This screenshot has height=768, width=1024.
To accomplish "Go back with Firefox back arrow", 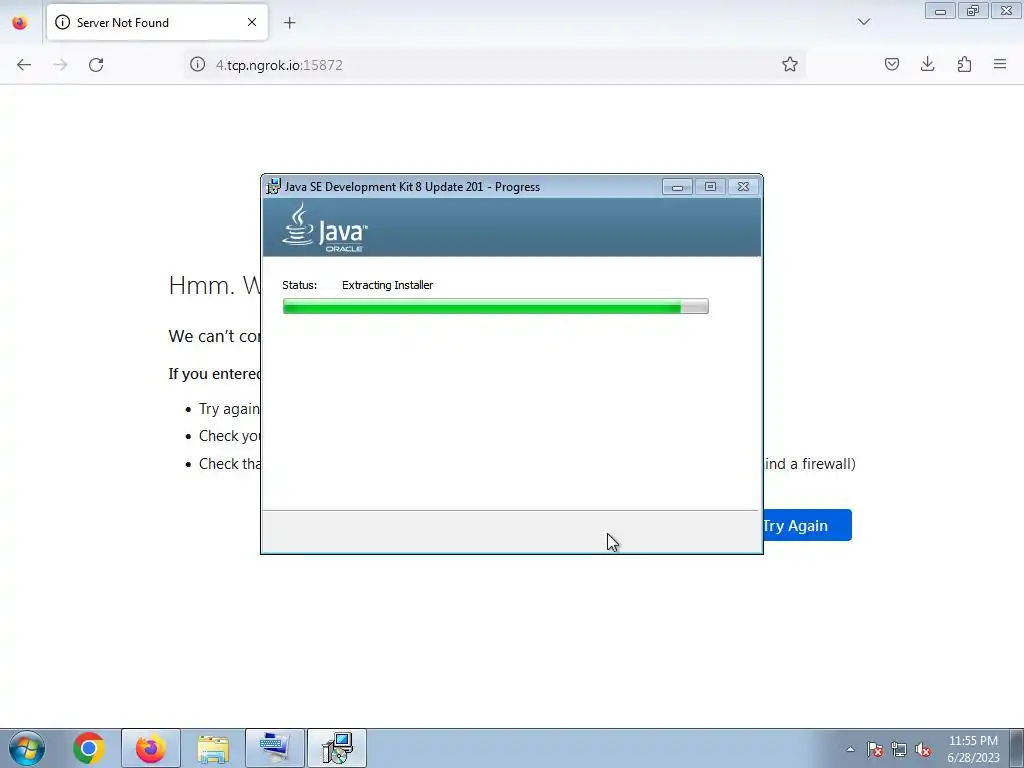I will pyautogui.click(x=24, y=65).
